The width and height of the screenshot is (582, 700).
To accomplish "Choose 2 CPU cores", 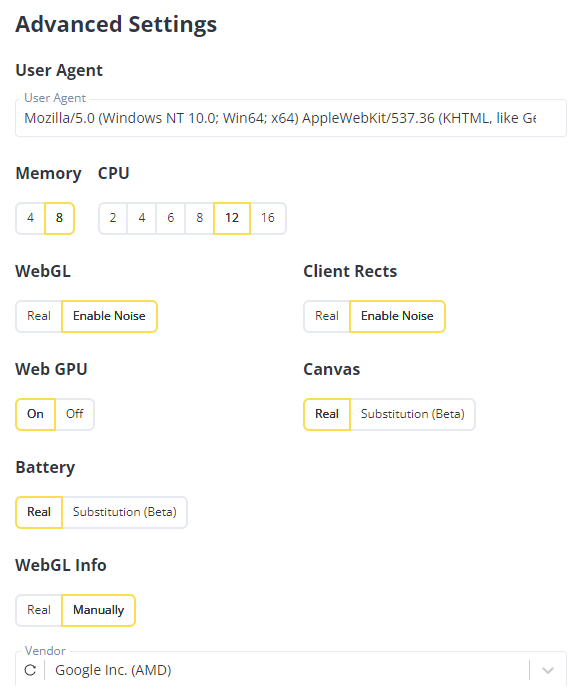I will click(x=113, y=218).
